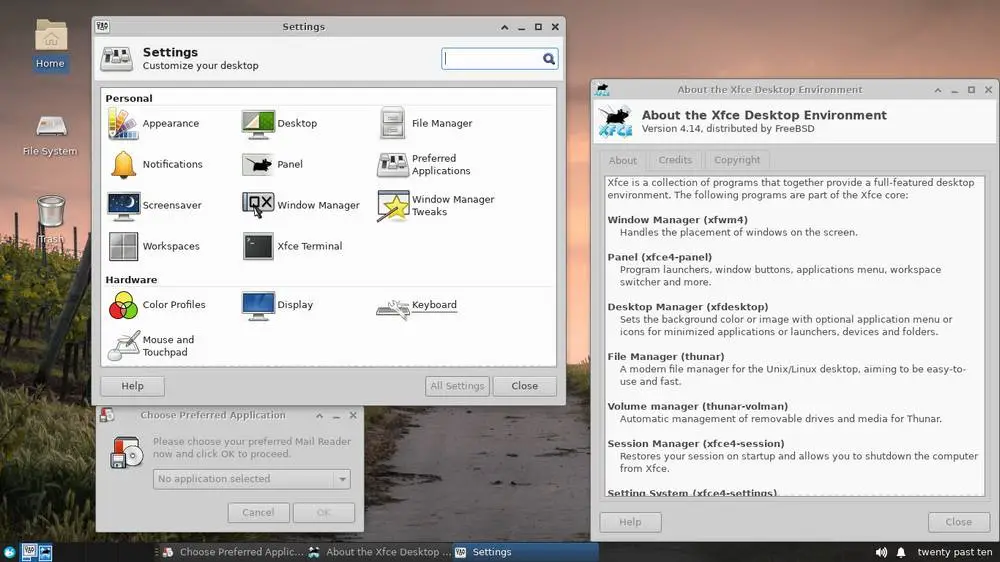Image resolution: width=1000 pixels, height=562 pixels.
Task: Switch to the Copyright tab
Action: click(x=737, y=160)
